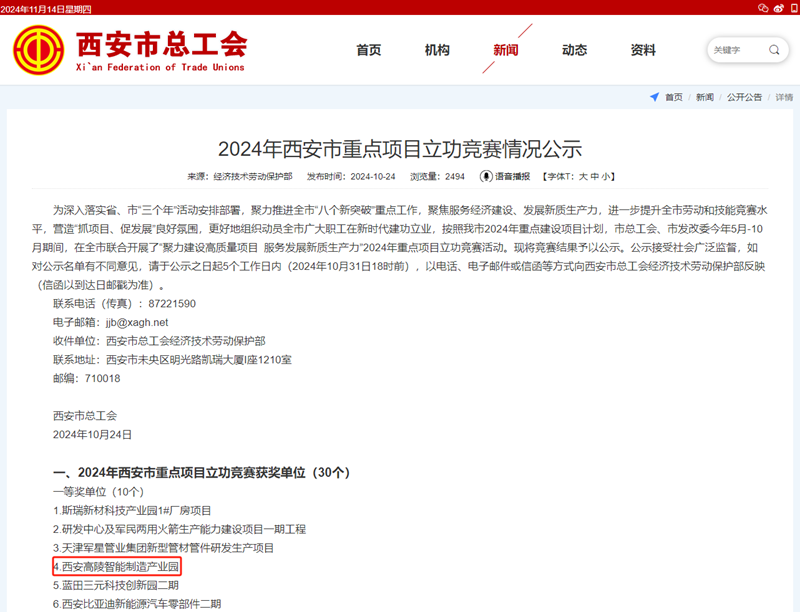Screen dimensions: 800x612
Task: Click the WeChat icon in top bar
Action: point(763,7)
